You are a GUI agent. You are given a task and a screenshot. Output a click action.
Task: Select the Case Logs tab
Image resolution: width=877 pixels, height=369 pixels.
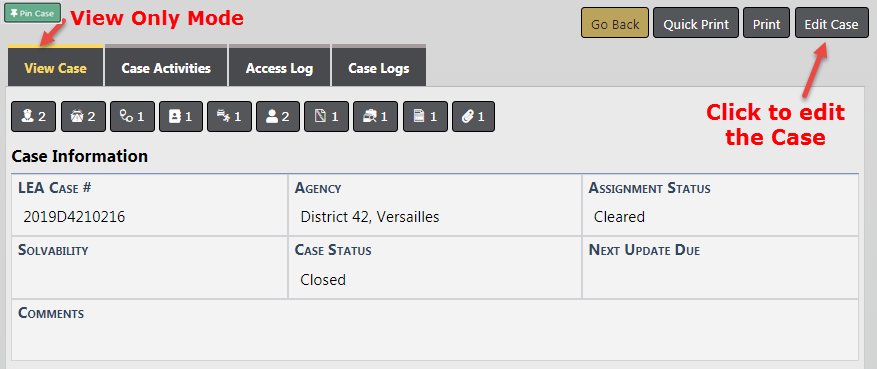pyautogui.click(x=379, y=68)
